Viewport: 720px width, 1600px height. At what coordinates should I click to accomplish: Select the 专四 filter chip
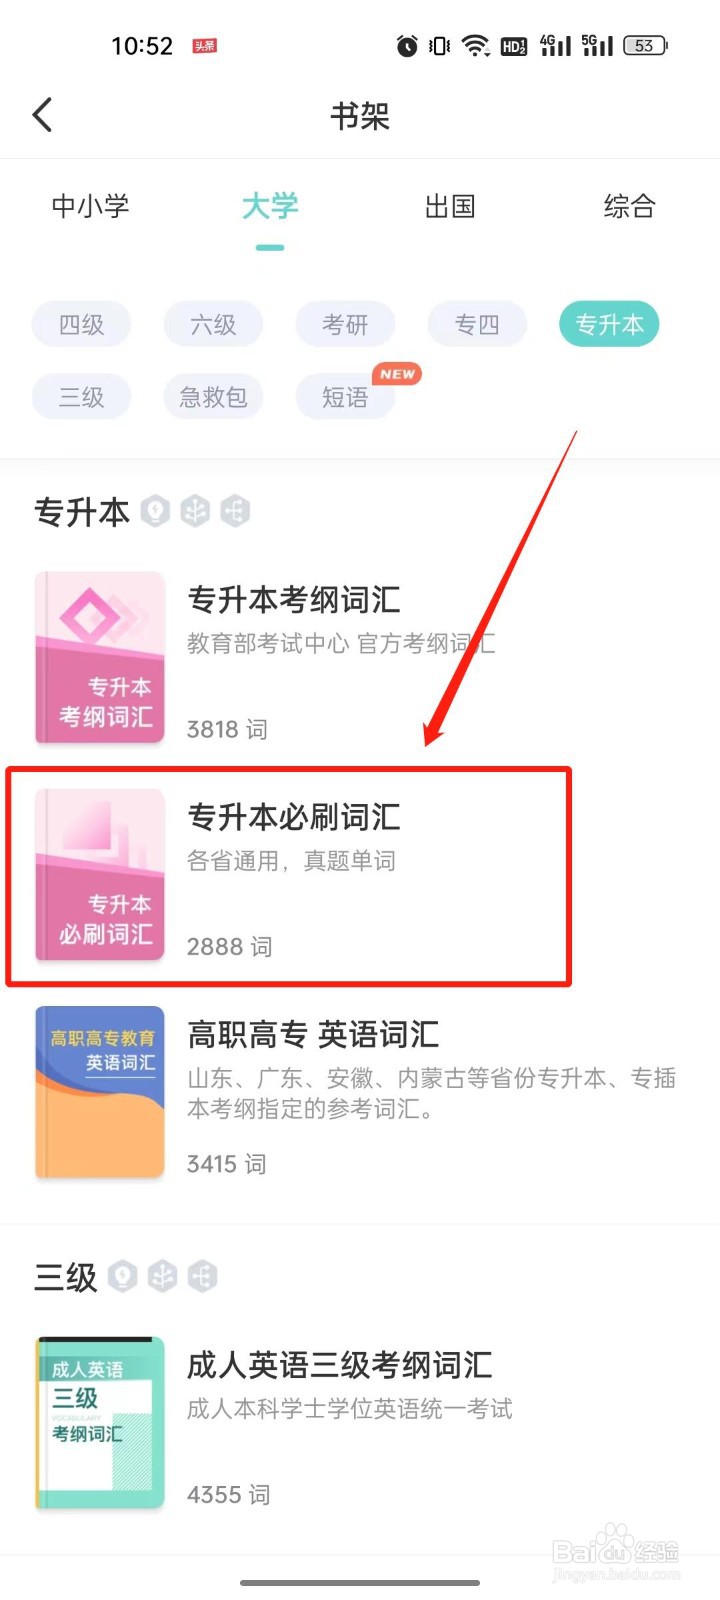[478, 324]
